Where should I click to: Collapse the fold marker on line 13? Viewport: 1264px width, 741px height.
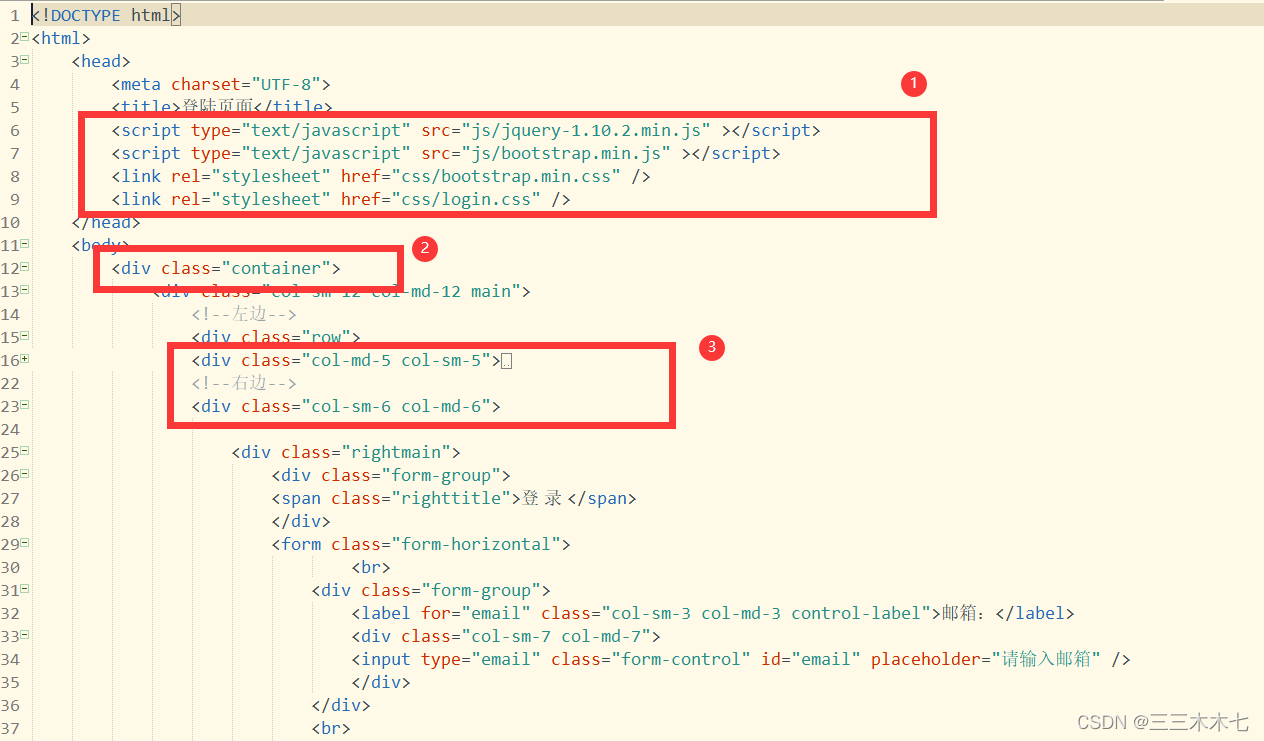click(24, 291)
